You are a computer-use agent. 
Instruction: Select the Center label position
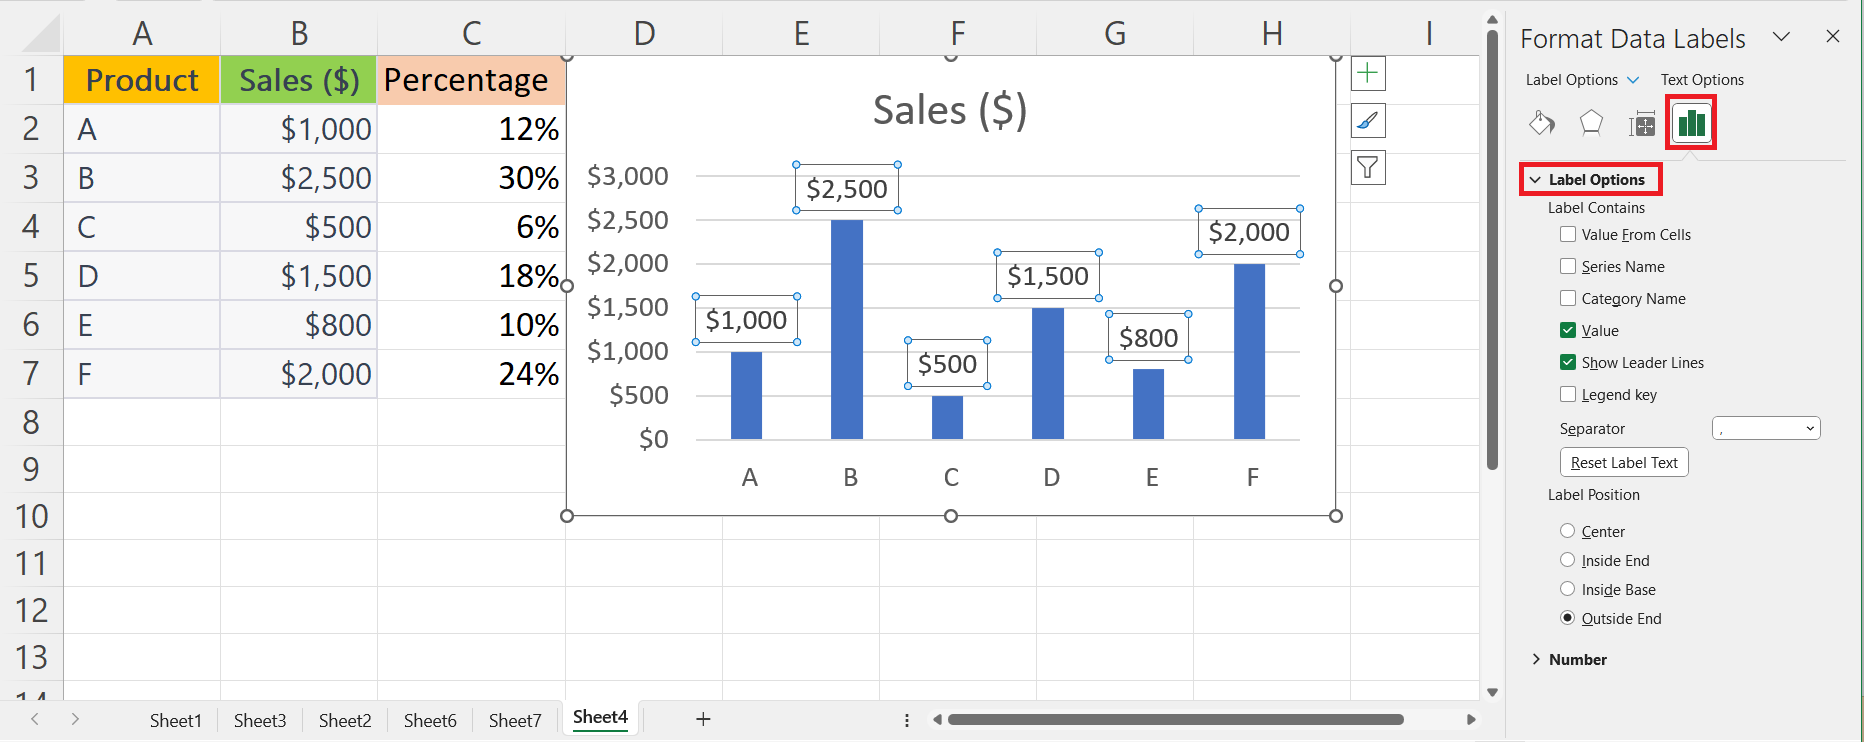point(1568,531)
